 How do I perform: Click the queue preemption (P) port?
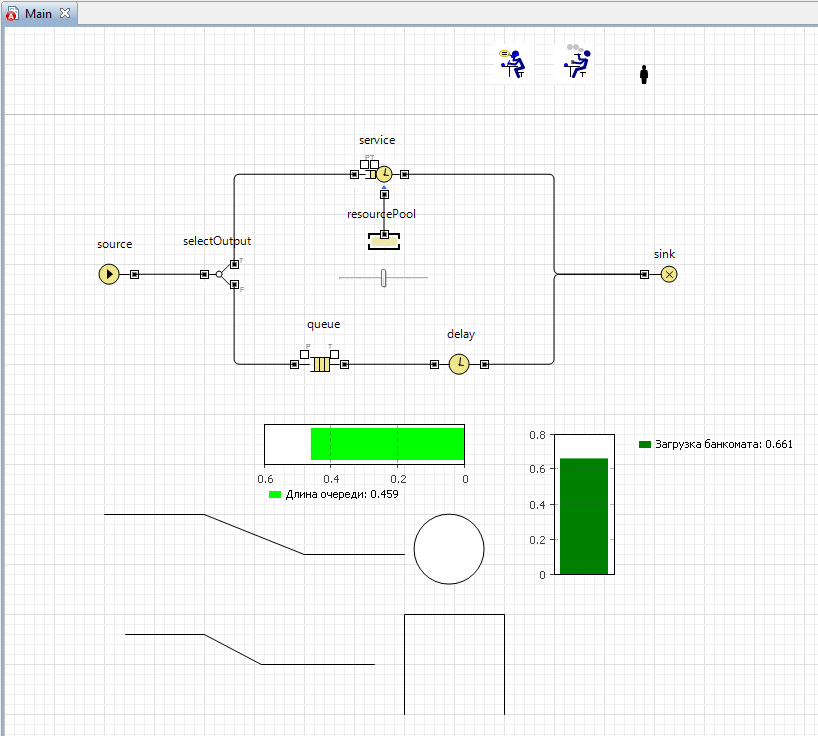[304, 355]
